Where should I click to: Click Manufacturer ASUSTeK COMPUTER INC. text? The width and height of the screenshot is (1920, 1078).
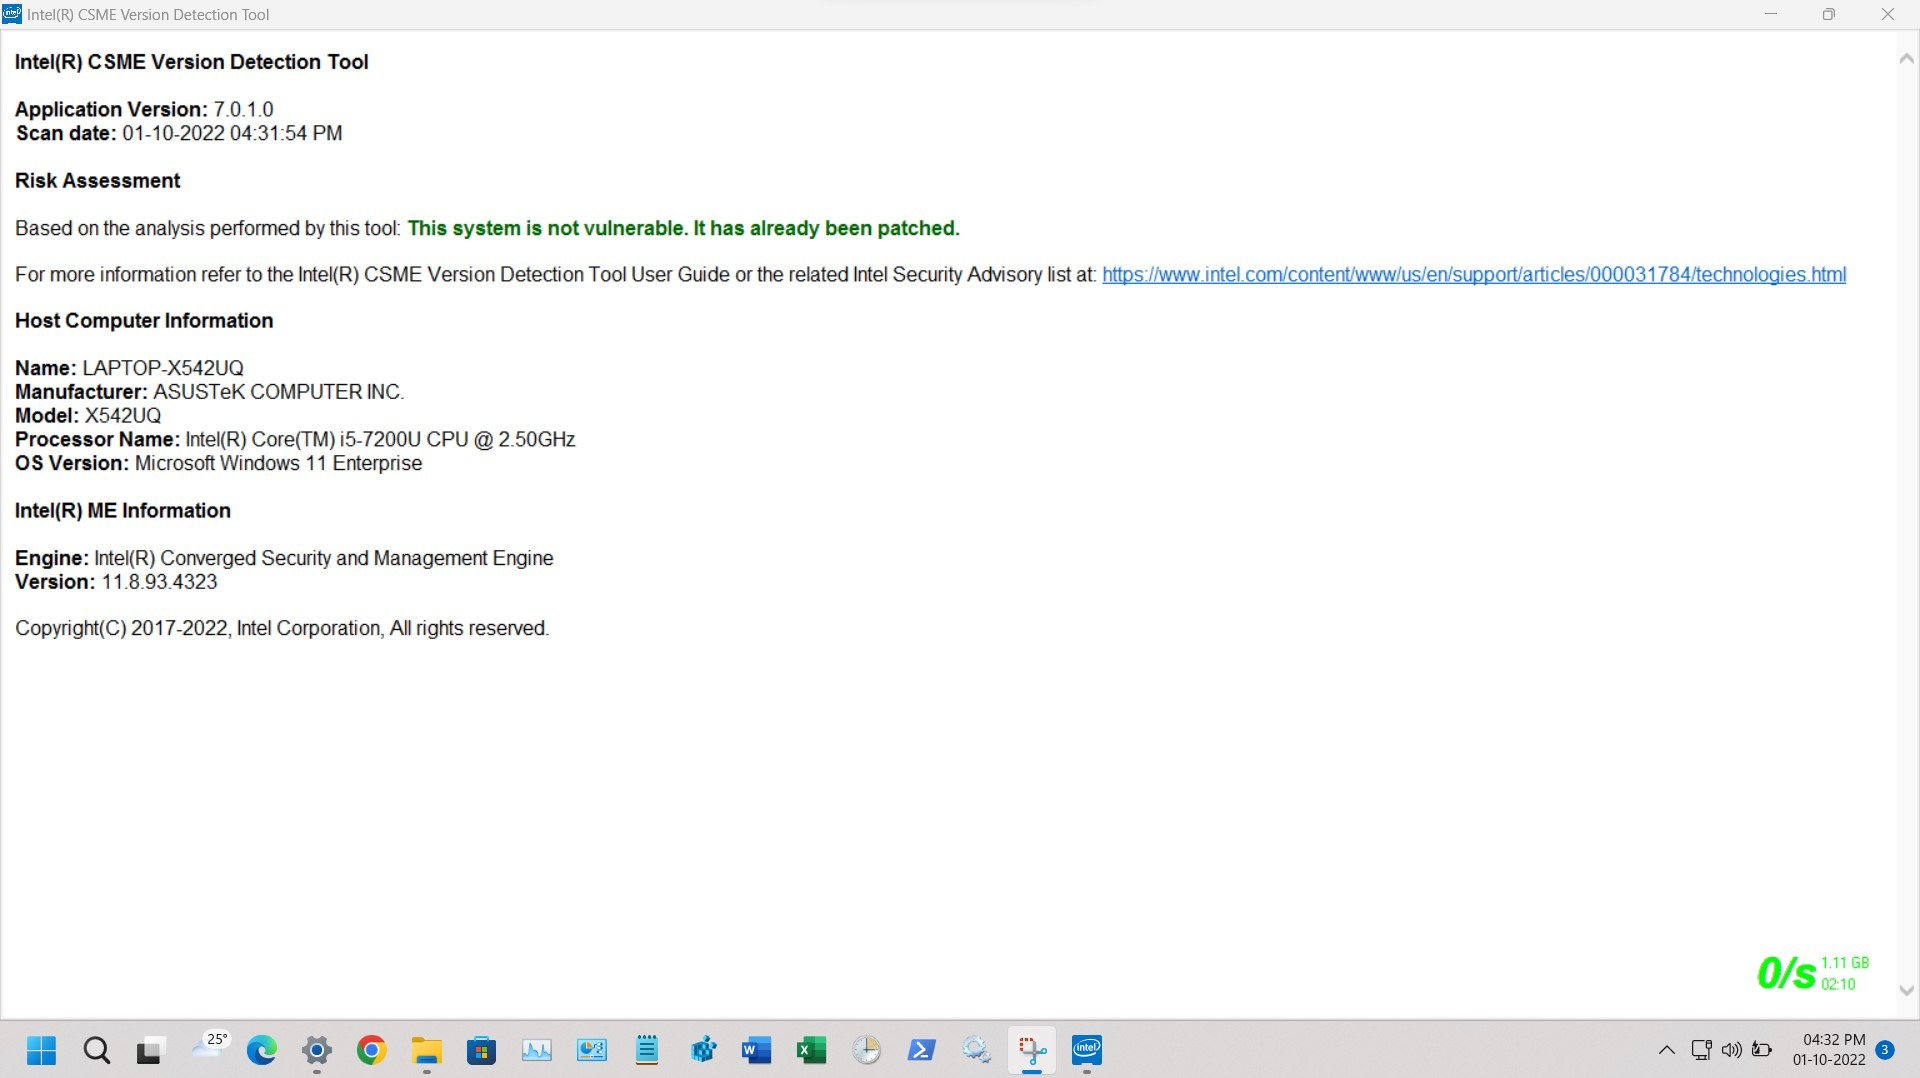pyautogui.click(x=210, y=392)
